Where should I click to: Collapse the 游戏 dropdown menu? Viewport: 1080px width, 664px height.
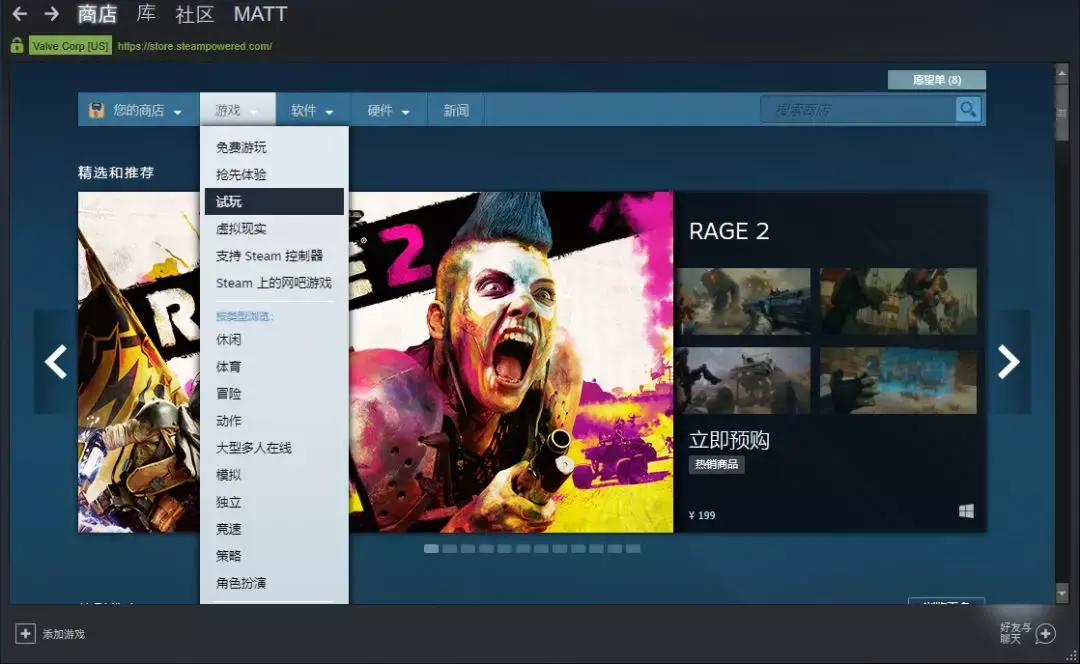point(238,110)
